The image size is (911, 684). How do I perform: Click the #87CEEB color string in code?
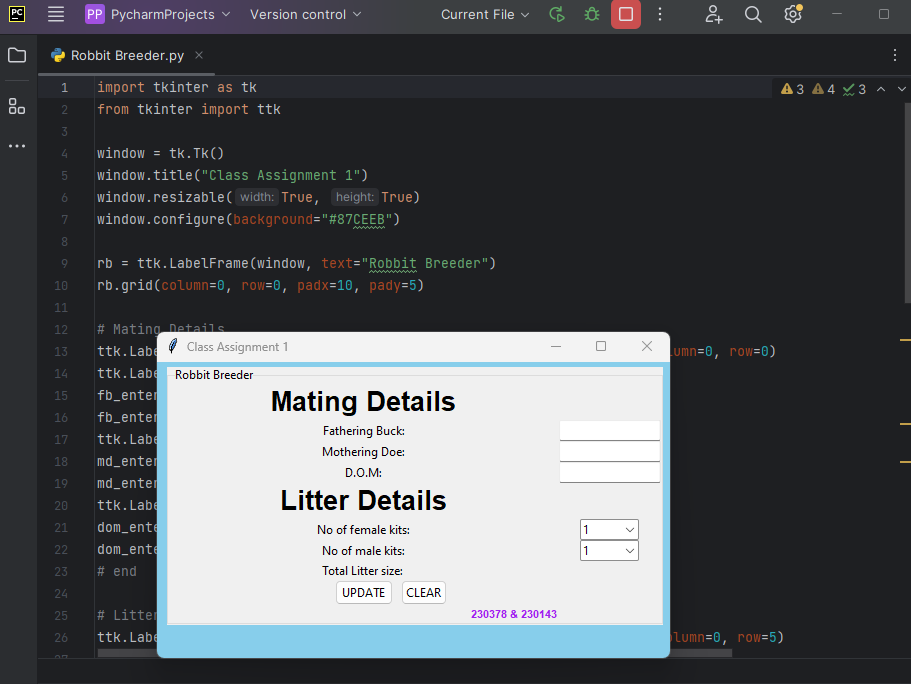coord(357,220)
